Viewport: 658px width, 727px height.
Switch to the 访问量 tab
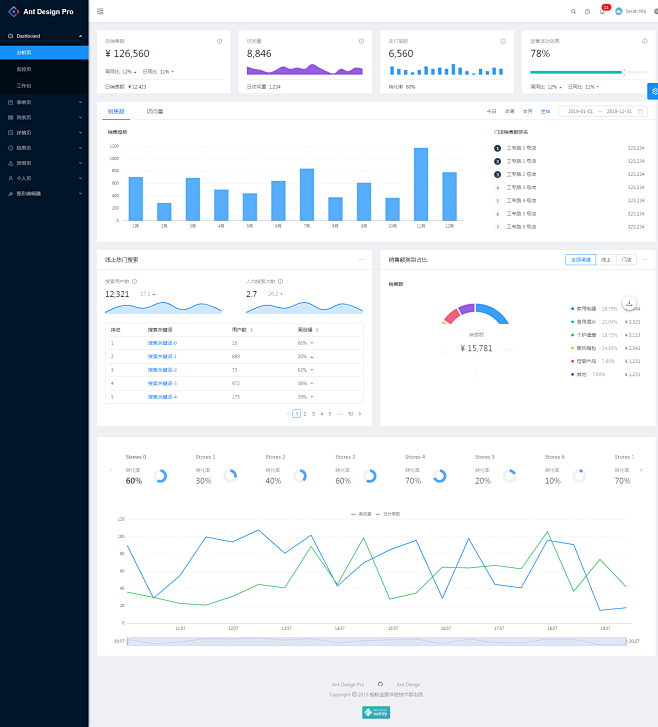coord(155,111)
